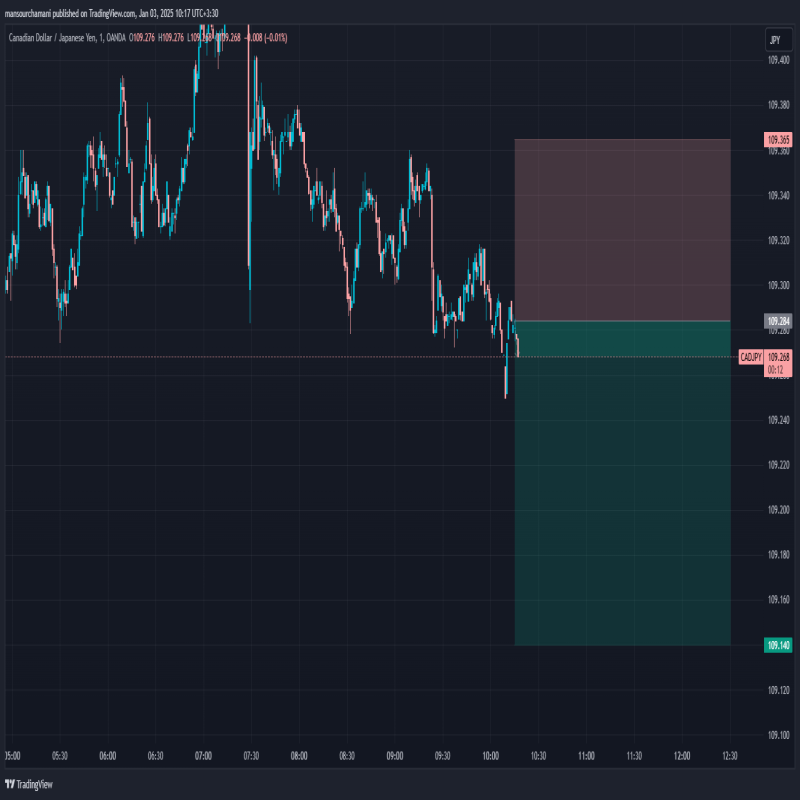Click the 109.100 price scale label
Image resolution: width=800 pixels, height=800 pixels.
click(779, 735)
